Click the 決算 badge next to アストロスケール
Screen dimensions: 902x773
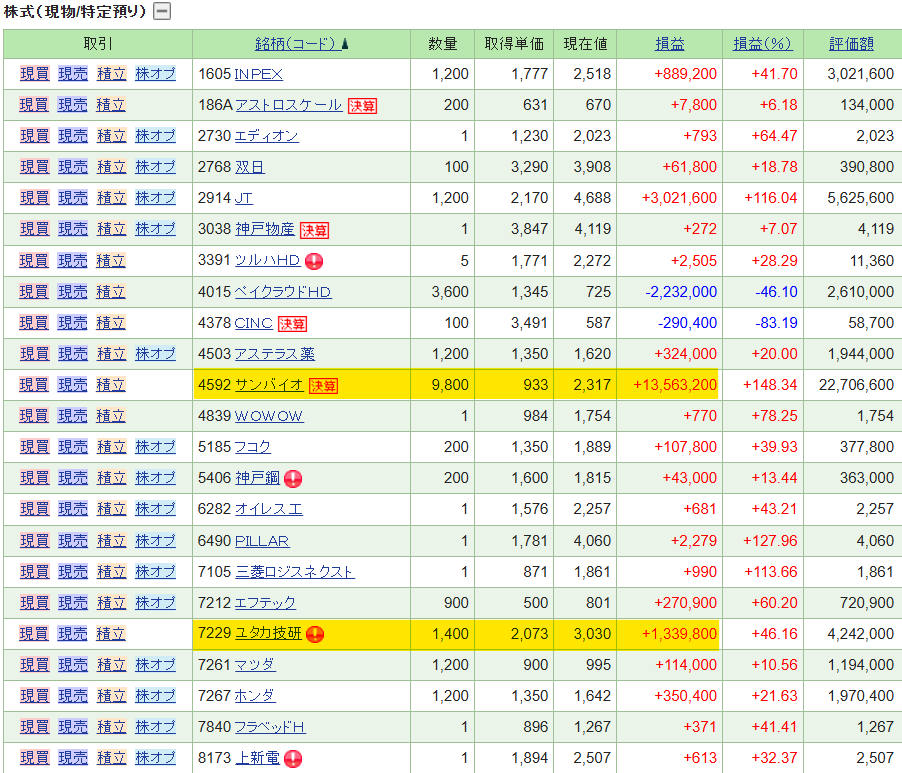point(362,106)
